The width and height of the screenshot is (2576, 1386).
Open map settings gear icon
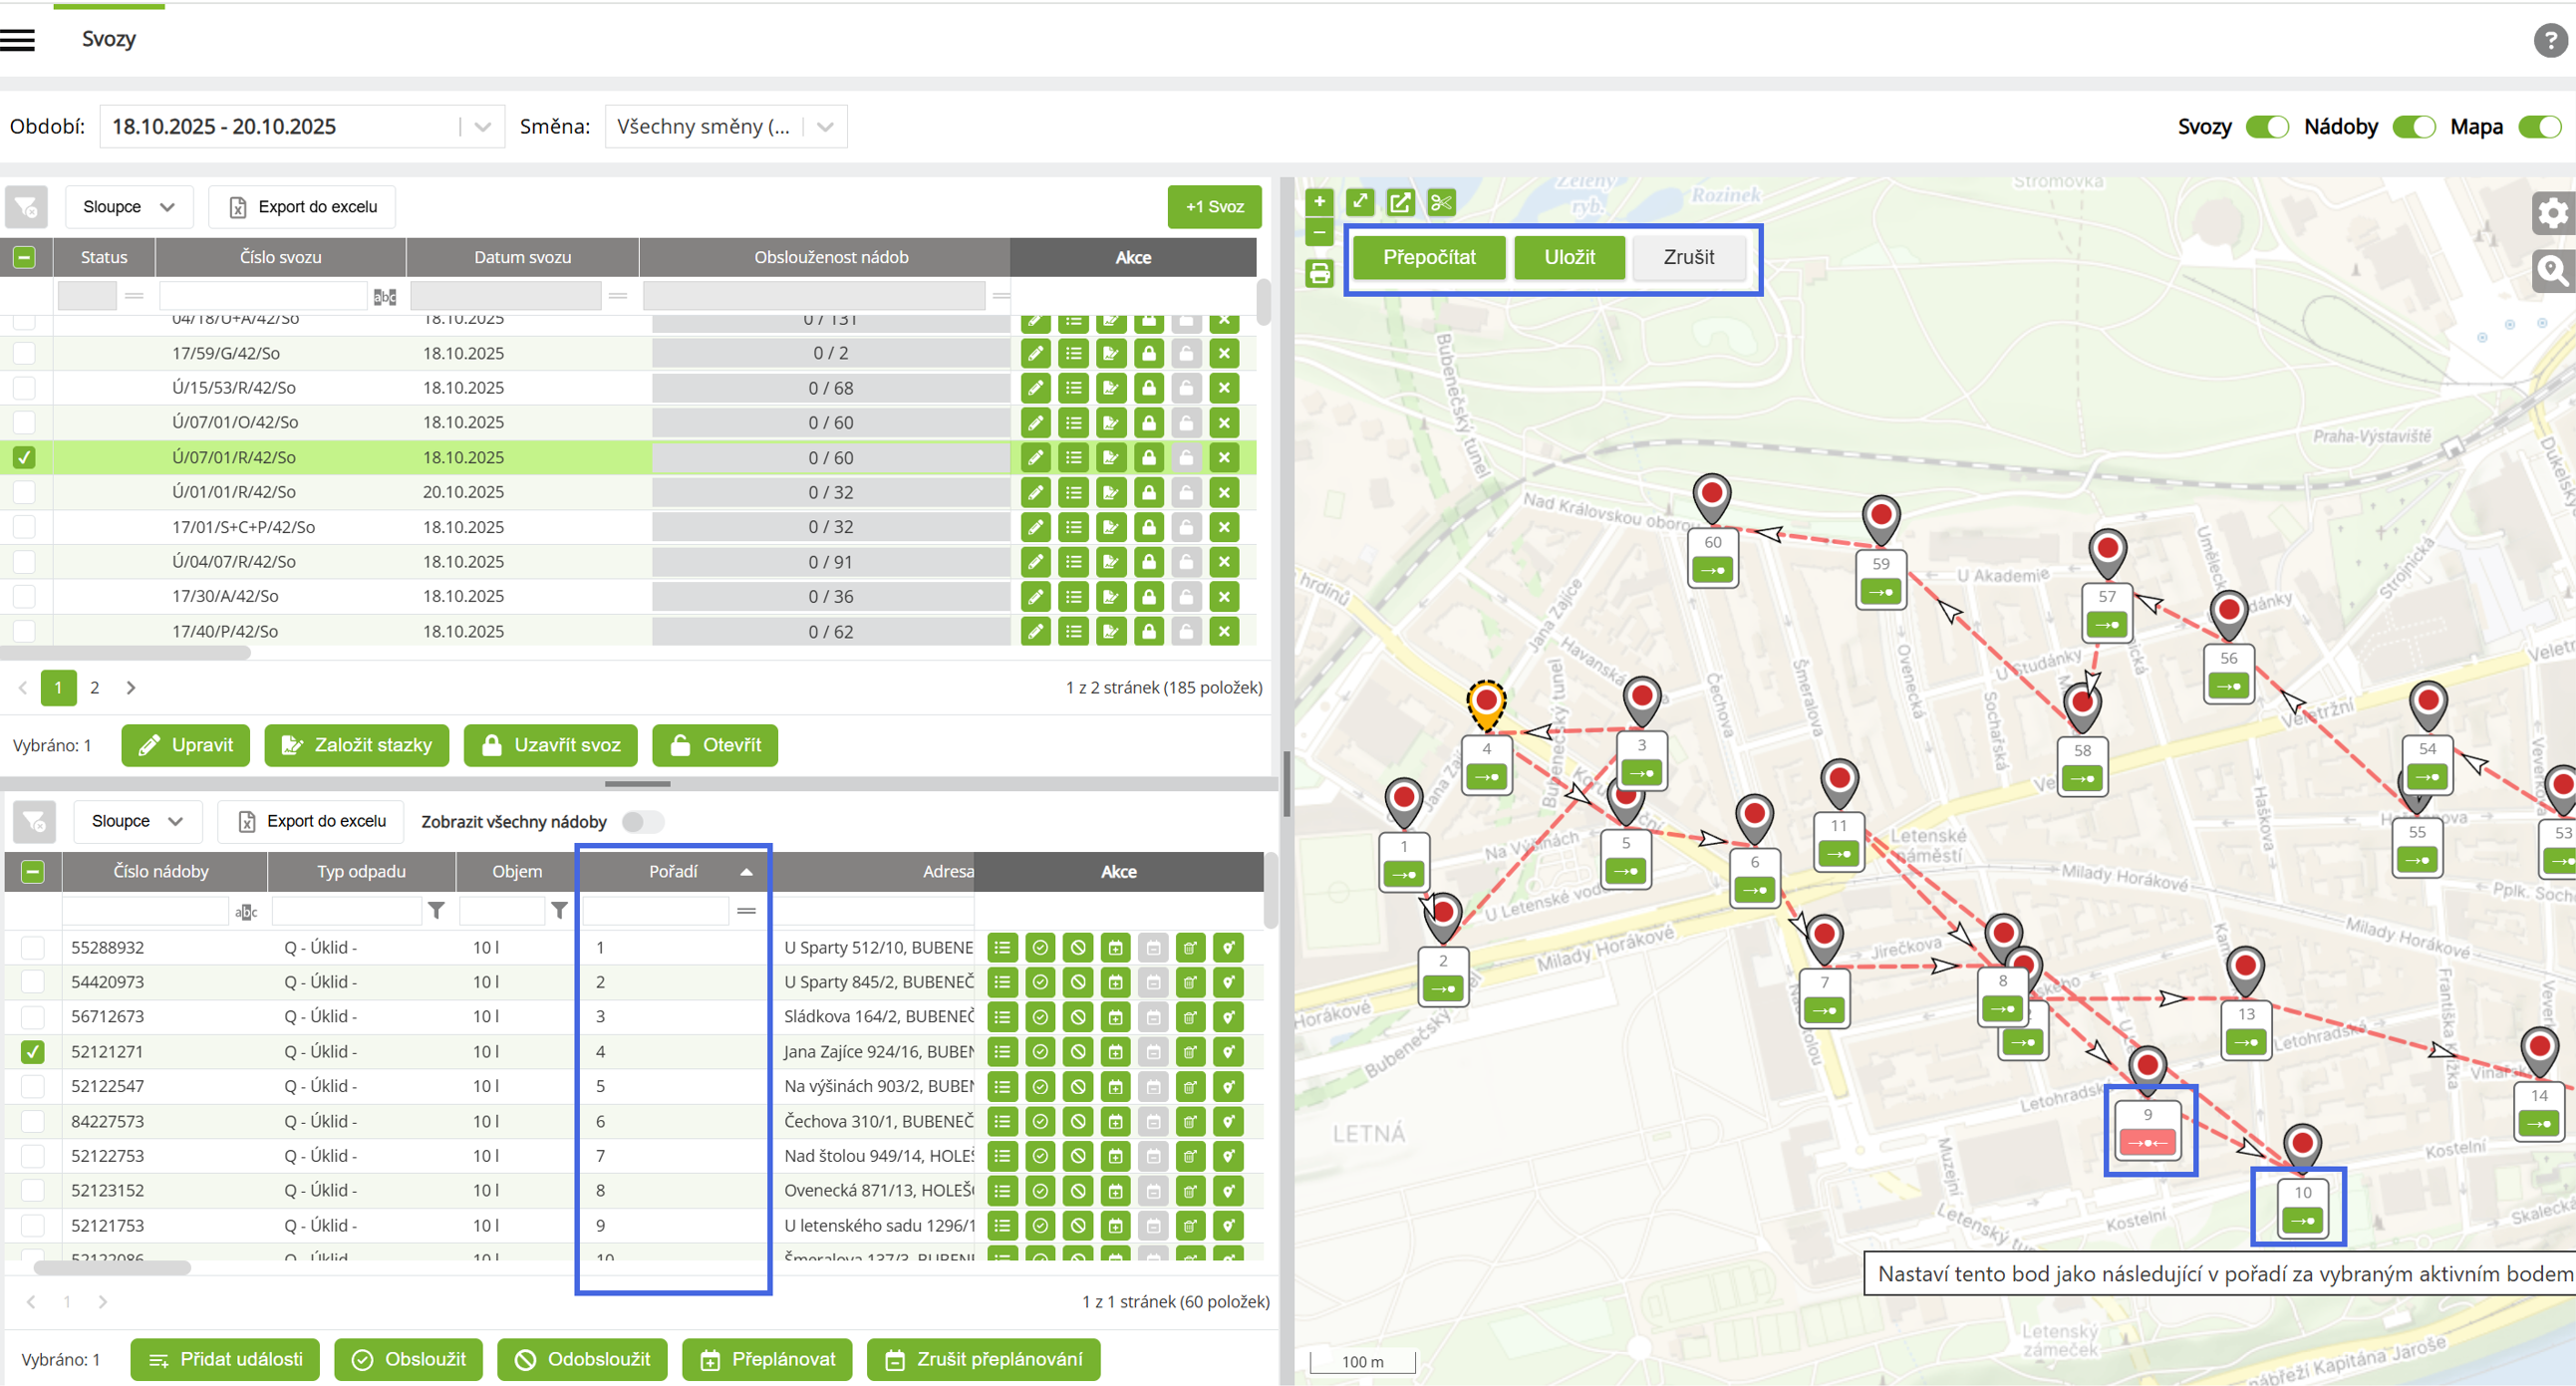2552,212
